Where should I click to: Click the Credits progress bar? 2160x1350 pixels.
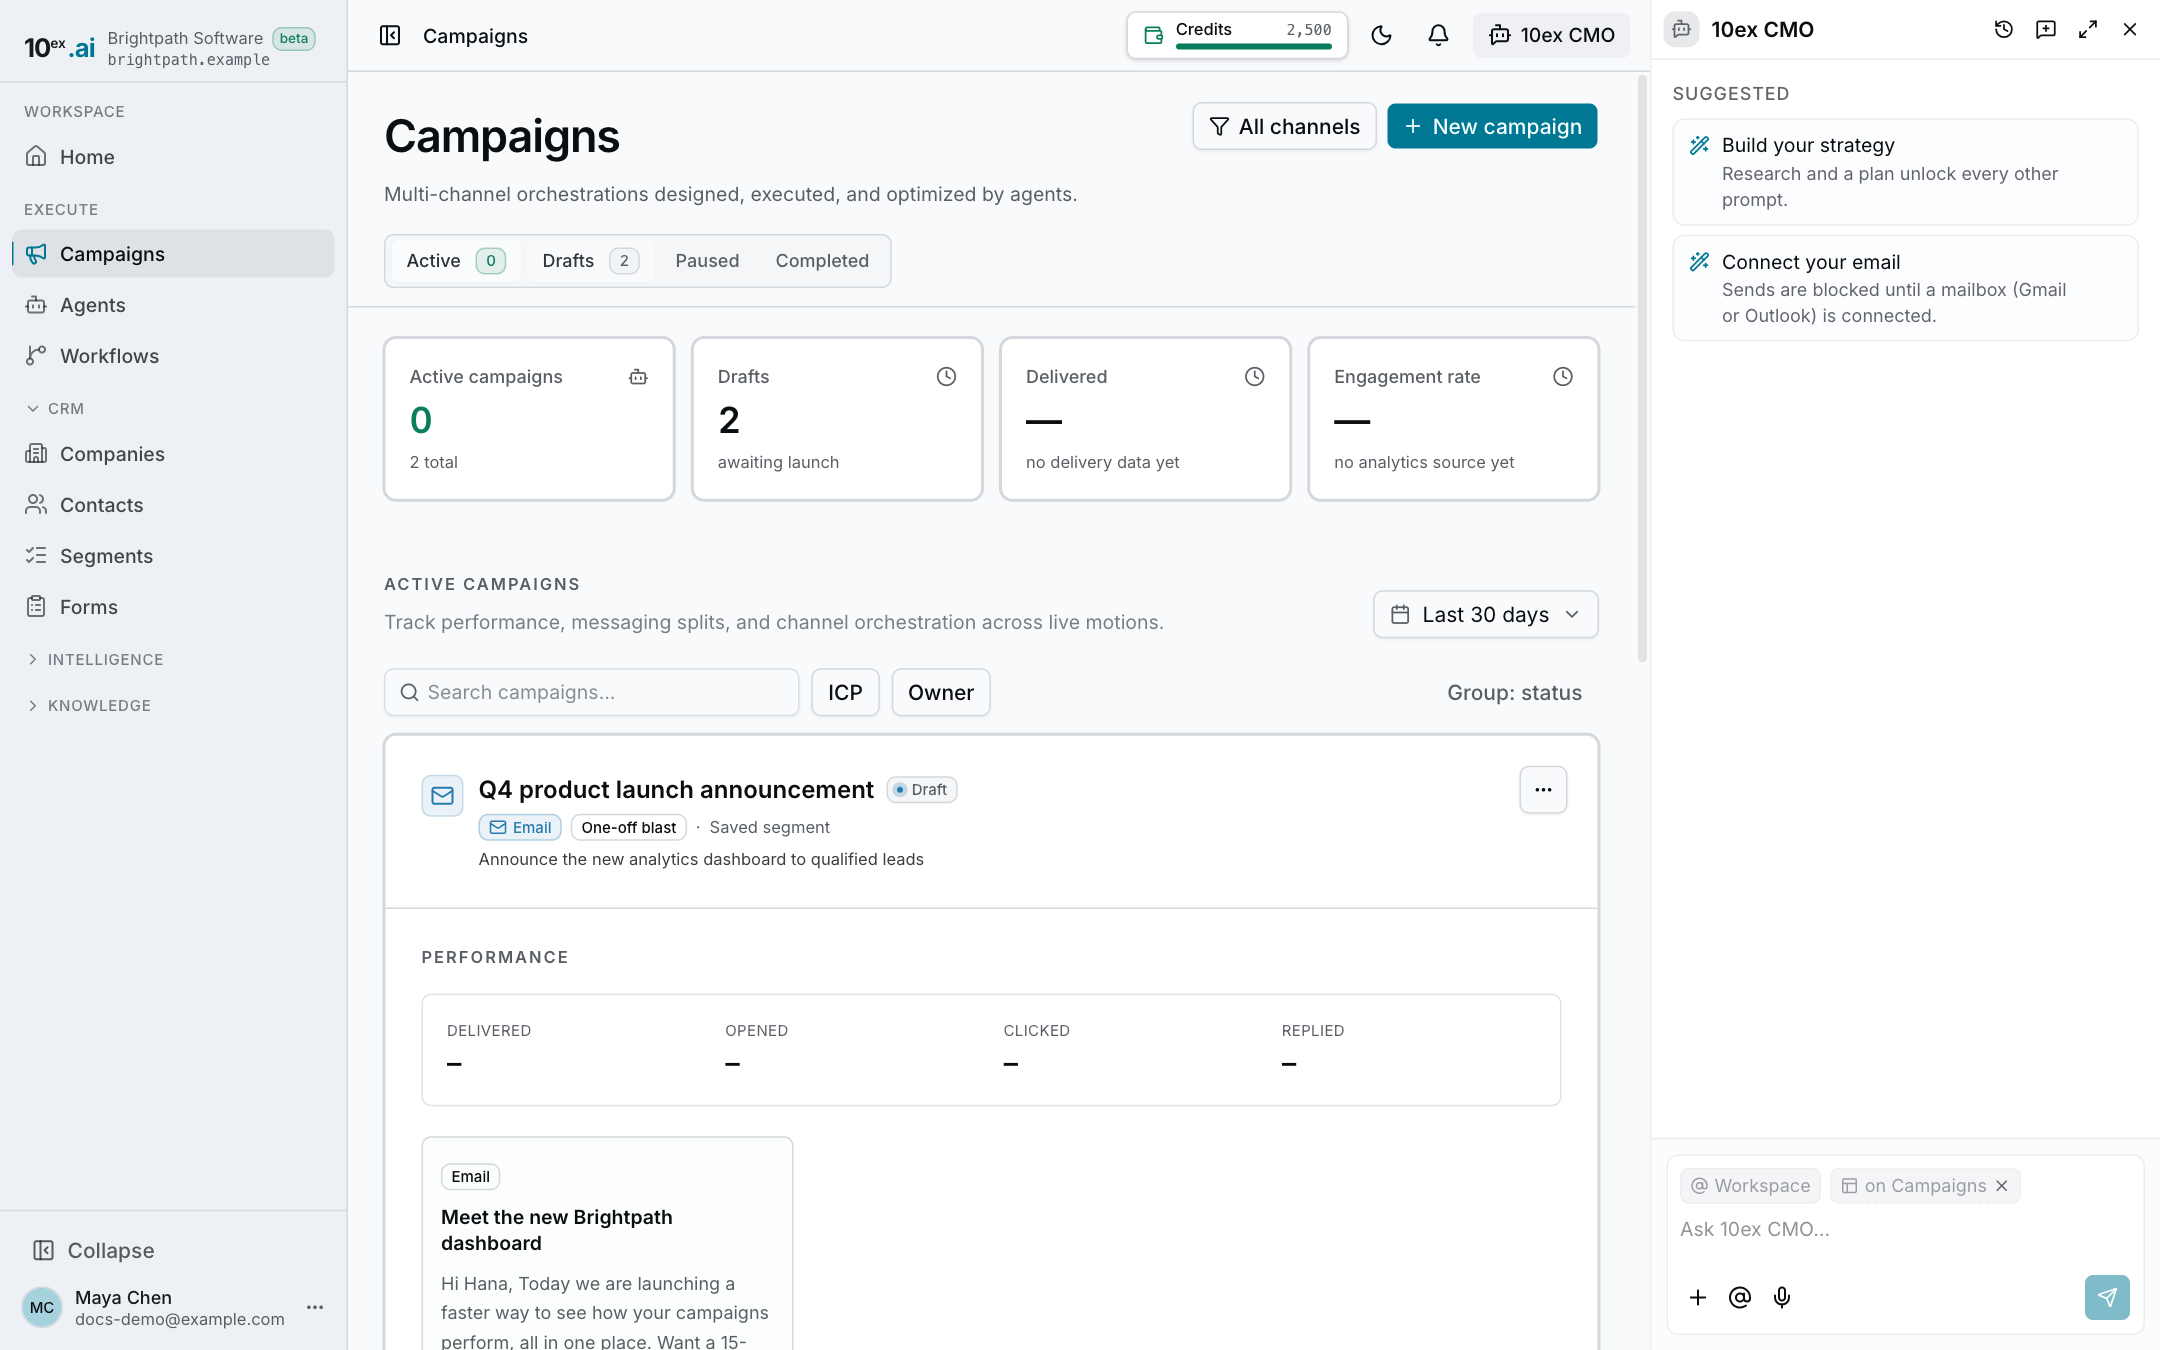pos(1253,46)
